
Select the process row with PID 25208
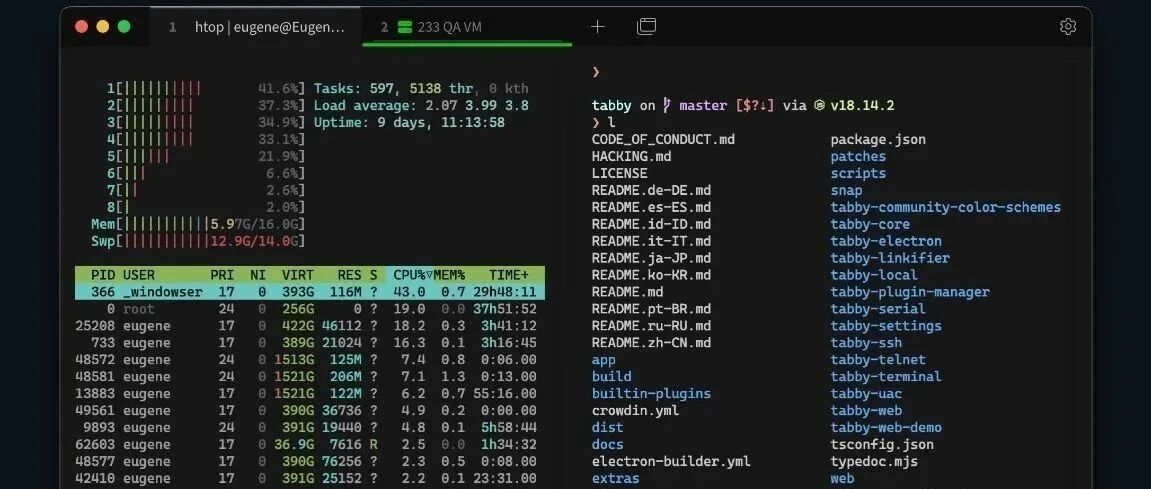[310, 325]
